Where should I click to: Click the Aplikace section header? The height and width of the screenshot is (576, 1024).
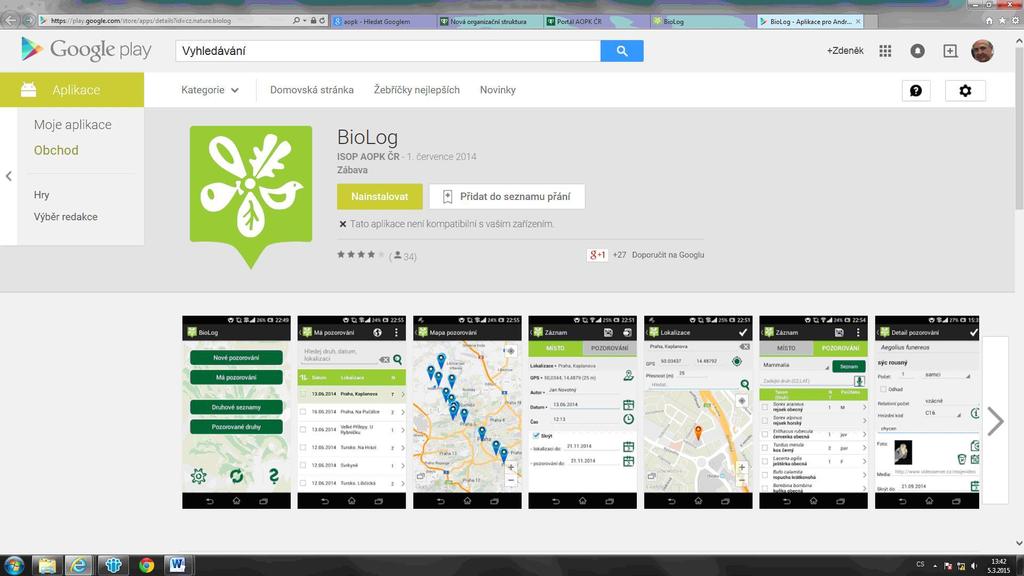click(72, 89)
